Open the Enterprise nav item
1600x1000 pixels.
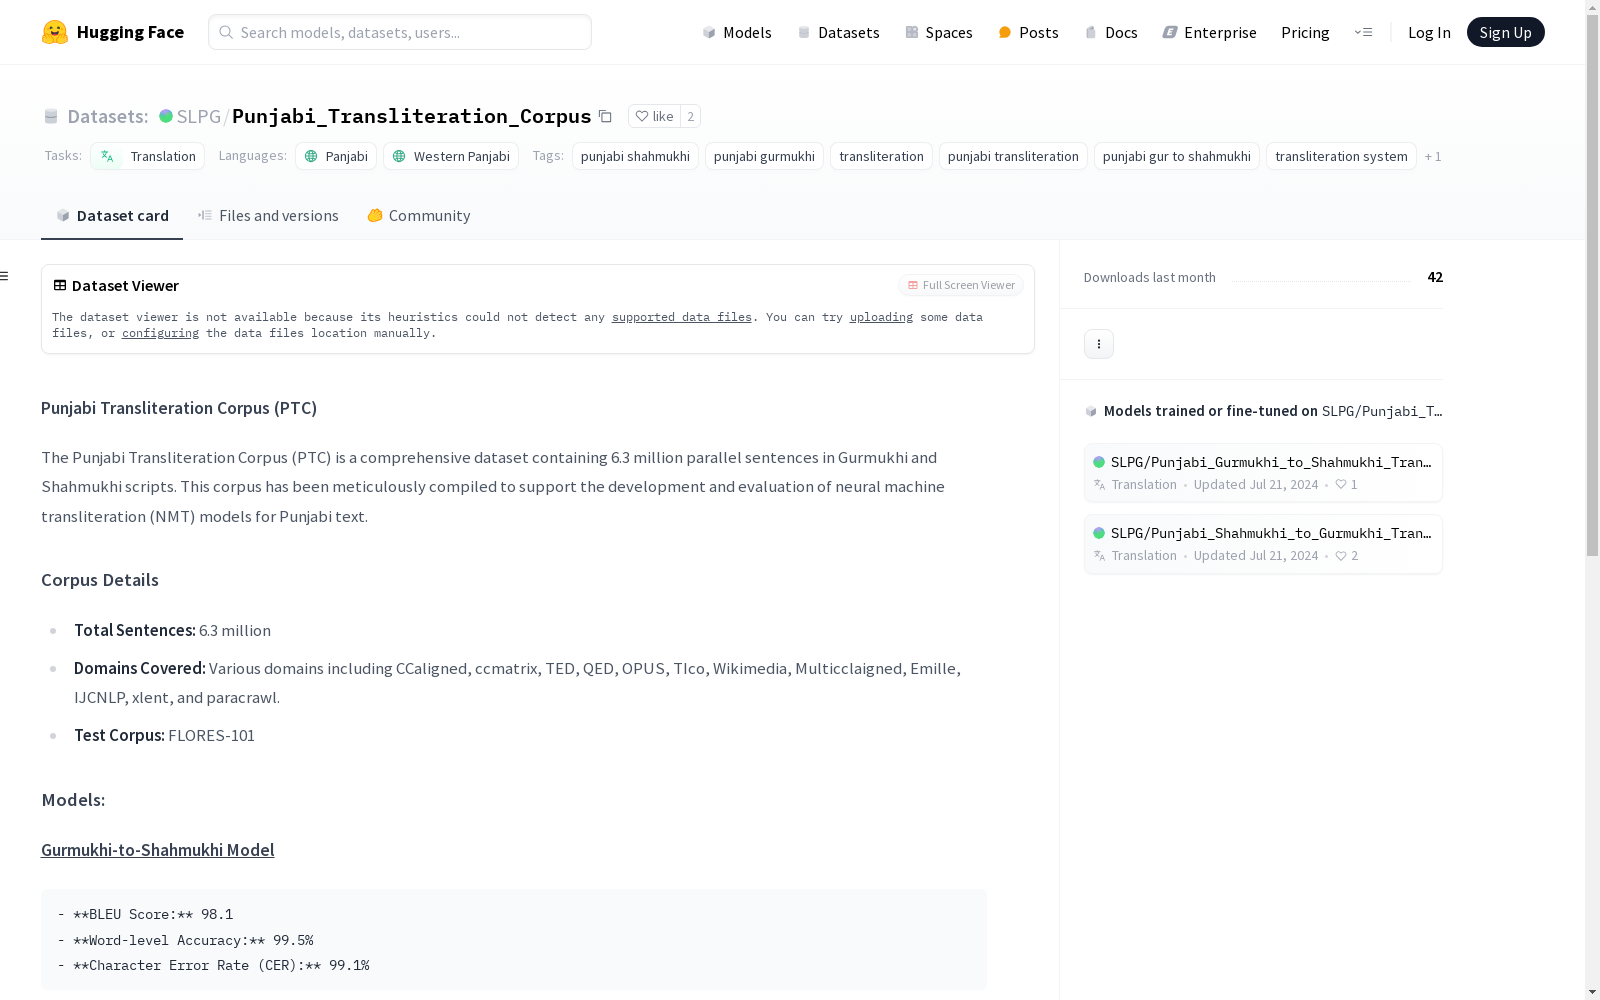(x=1209, y=32)
